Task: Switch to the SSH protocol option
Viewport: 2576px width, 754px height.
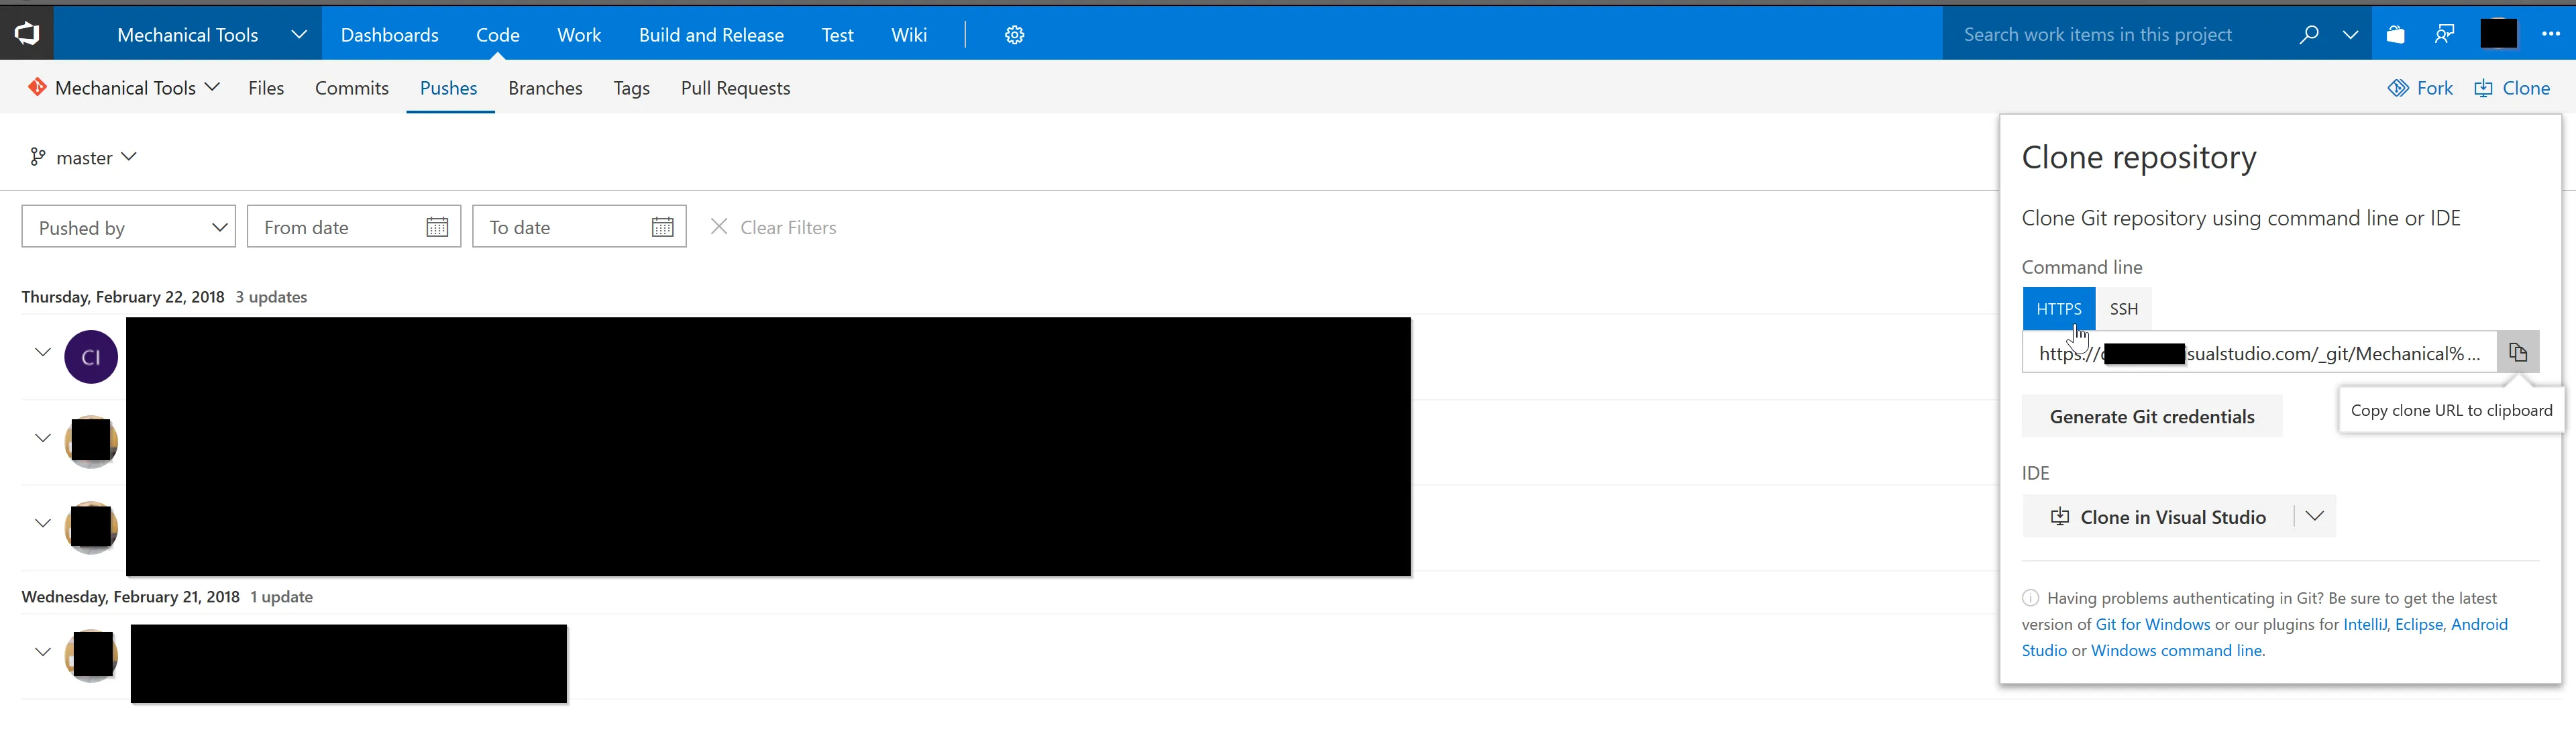Action: (2123, 309)
